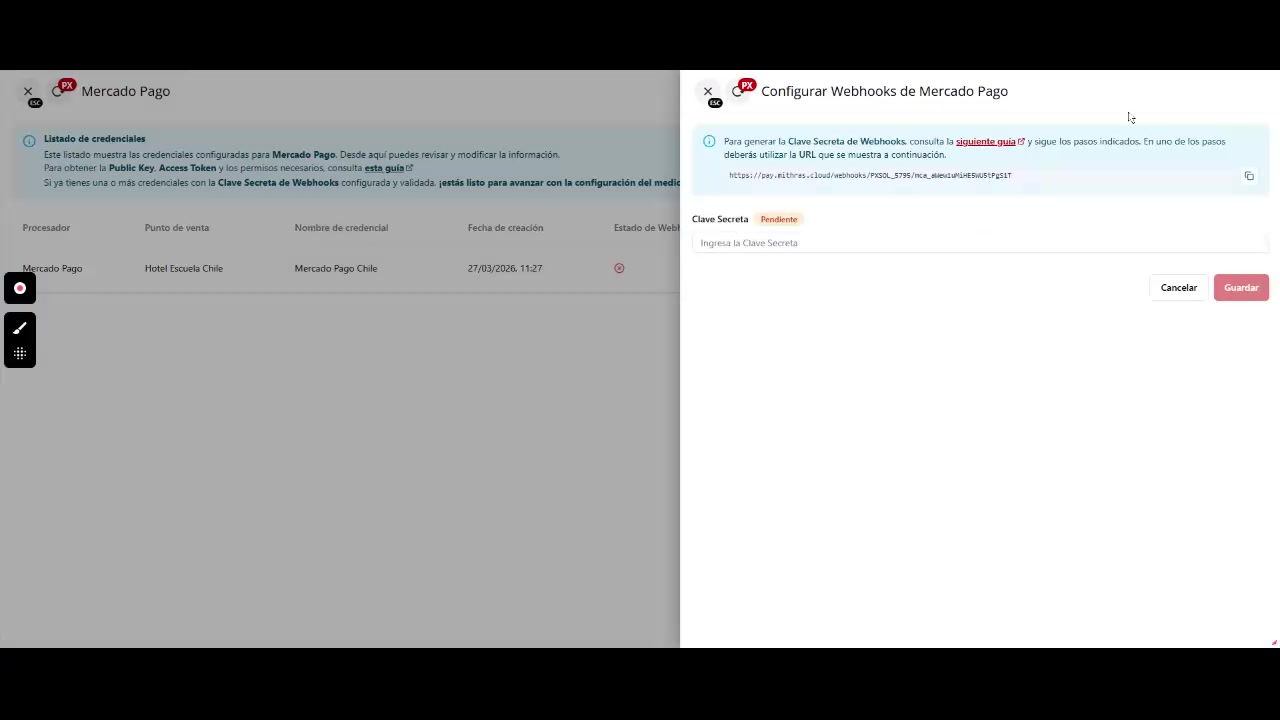
Task: Open the 'siguiente guía' link
Action: click(985, 142)
